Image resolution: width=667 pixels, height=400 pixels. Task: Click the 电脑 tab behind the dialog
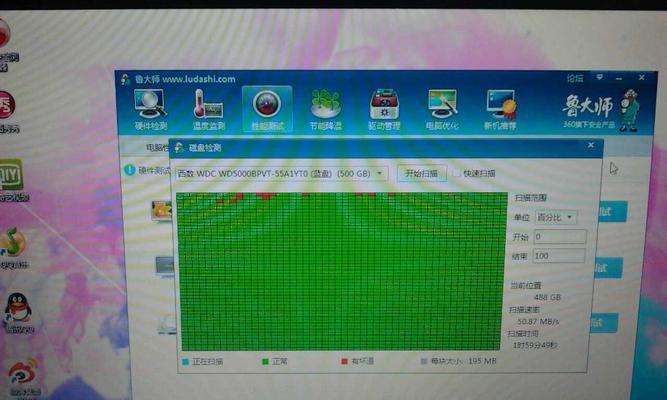(157, 148)
